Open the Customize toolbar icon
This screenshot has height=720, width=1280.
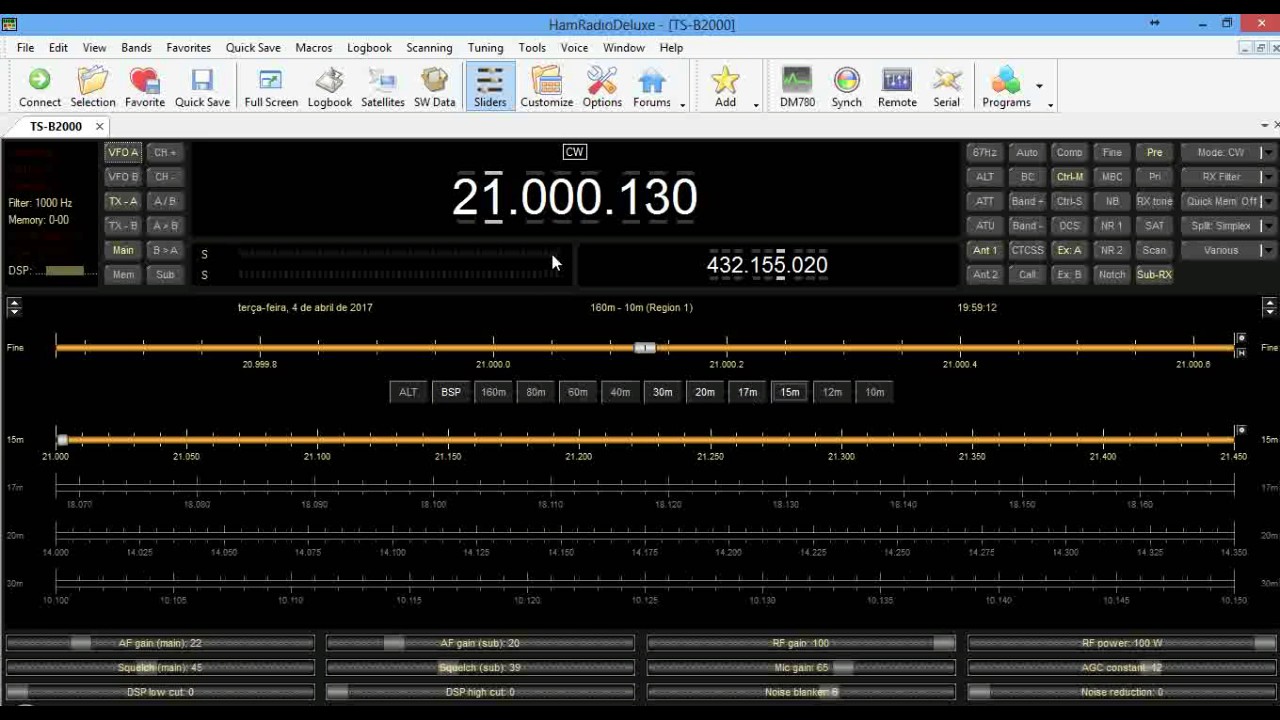[x=546, y=87]
